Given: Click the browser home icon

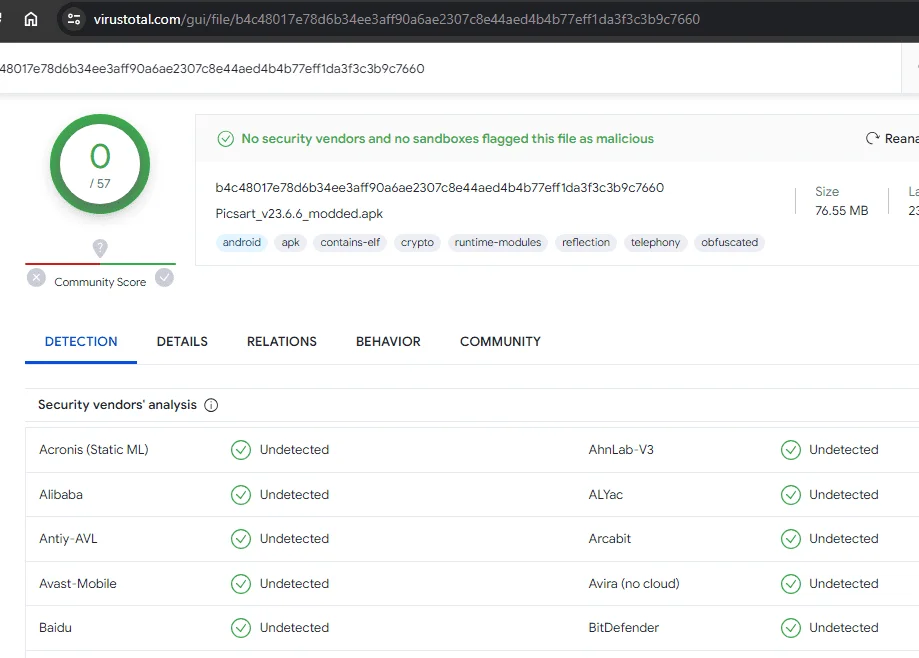Looking at the screenshot, I should tap(31, 19).
